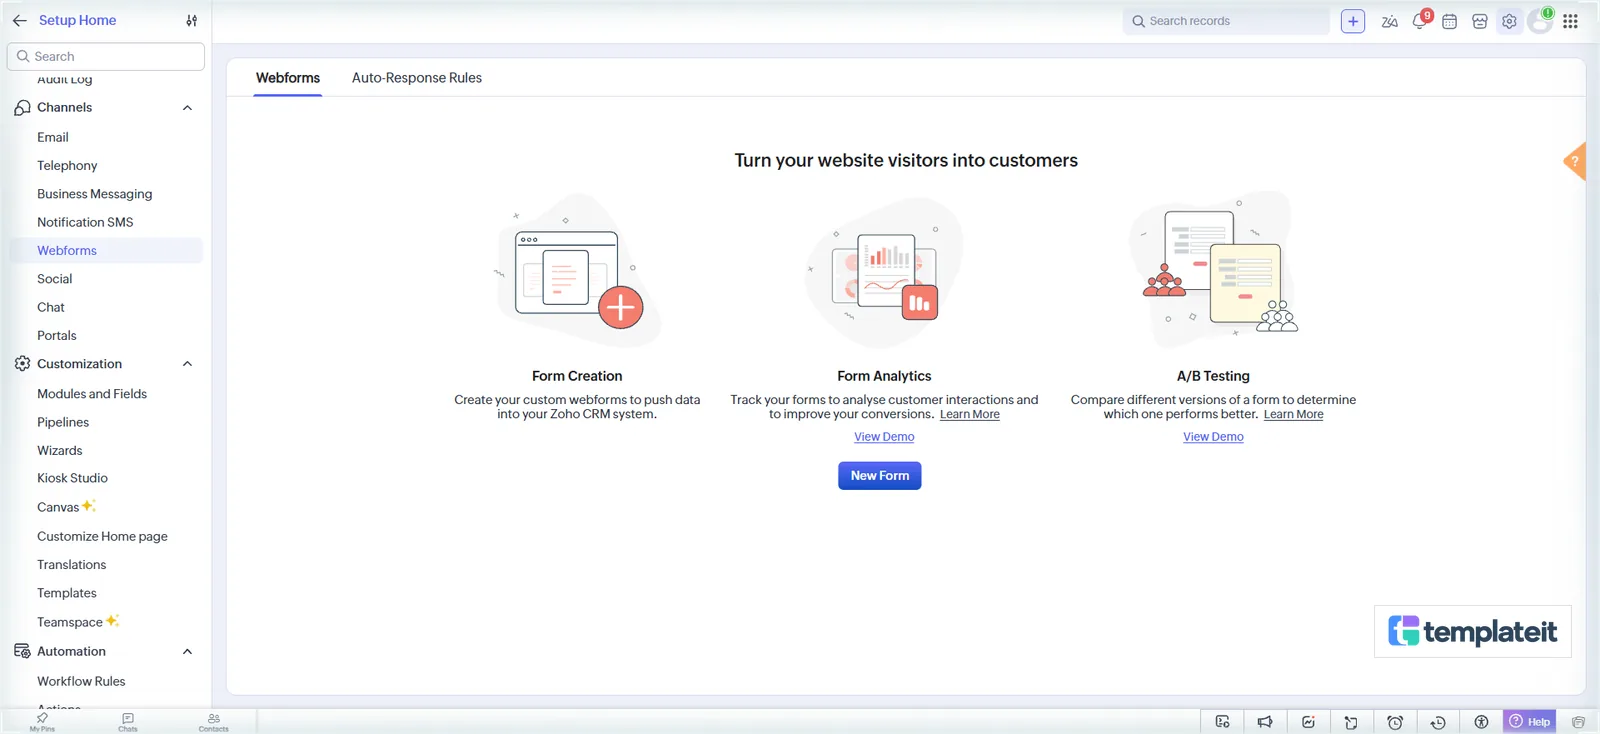Click the megaphone announcements icon

point(1265,722)
